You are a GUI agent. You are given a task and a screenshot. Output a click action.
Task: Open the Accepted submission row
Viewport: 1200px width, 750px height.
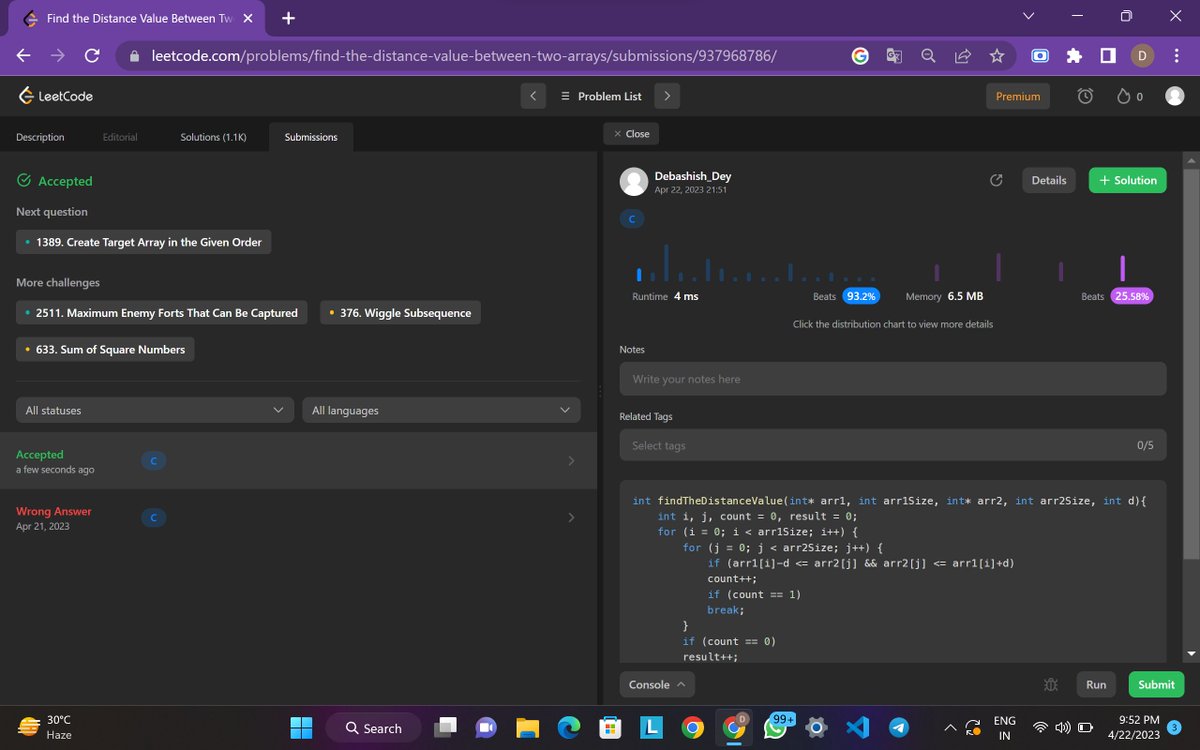[x=299, y=461]
